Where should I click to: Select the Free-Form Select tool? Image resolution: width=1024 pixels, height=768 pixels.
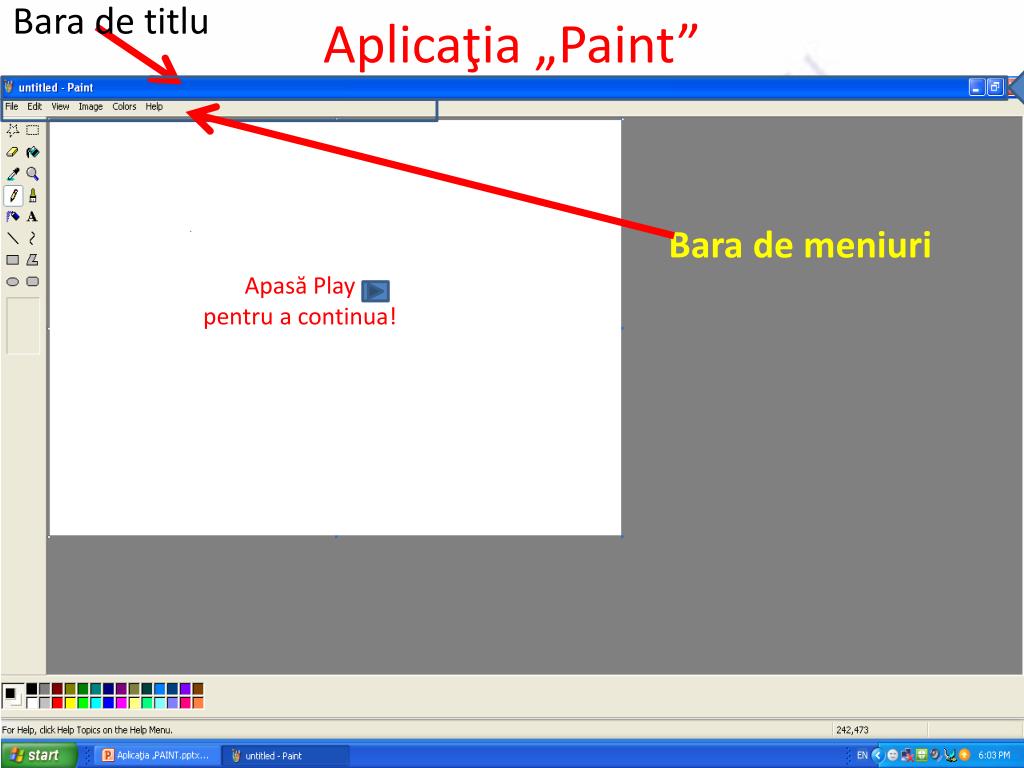pos(12,130)
